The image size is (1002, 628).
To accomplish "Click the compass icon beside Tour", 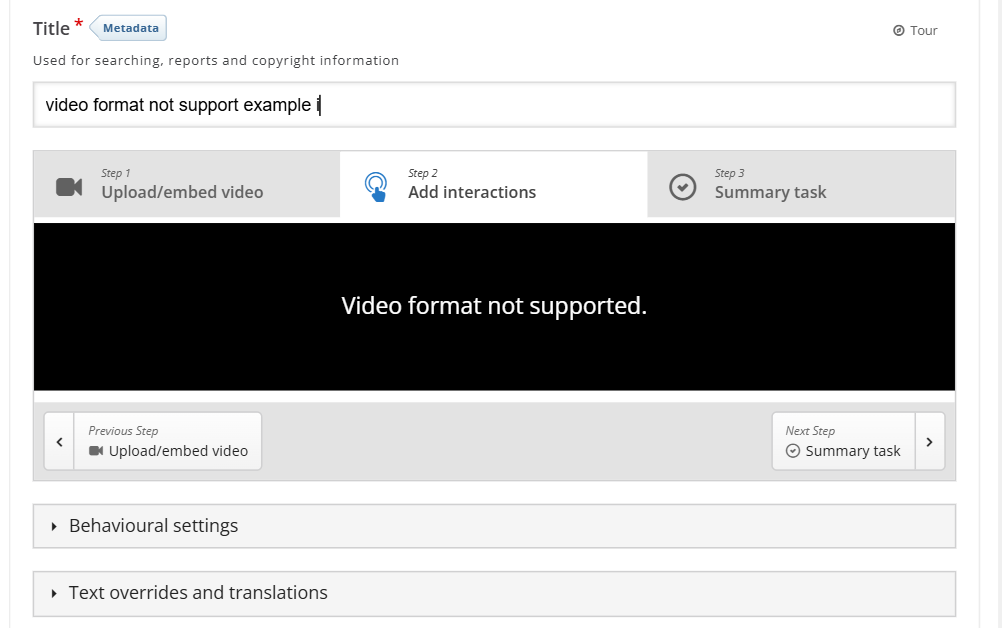I will click(x=898, y=31).
